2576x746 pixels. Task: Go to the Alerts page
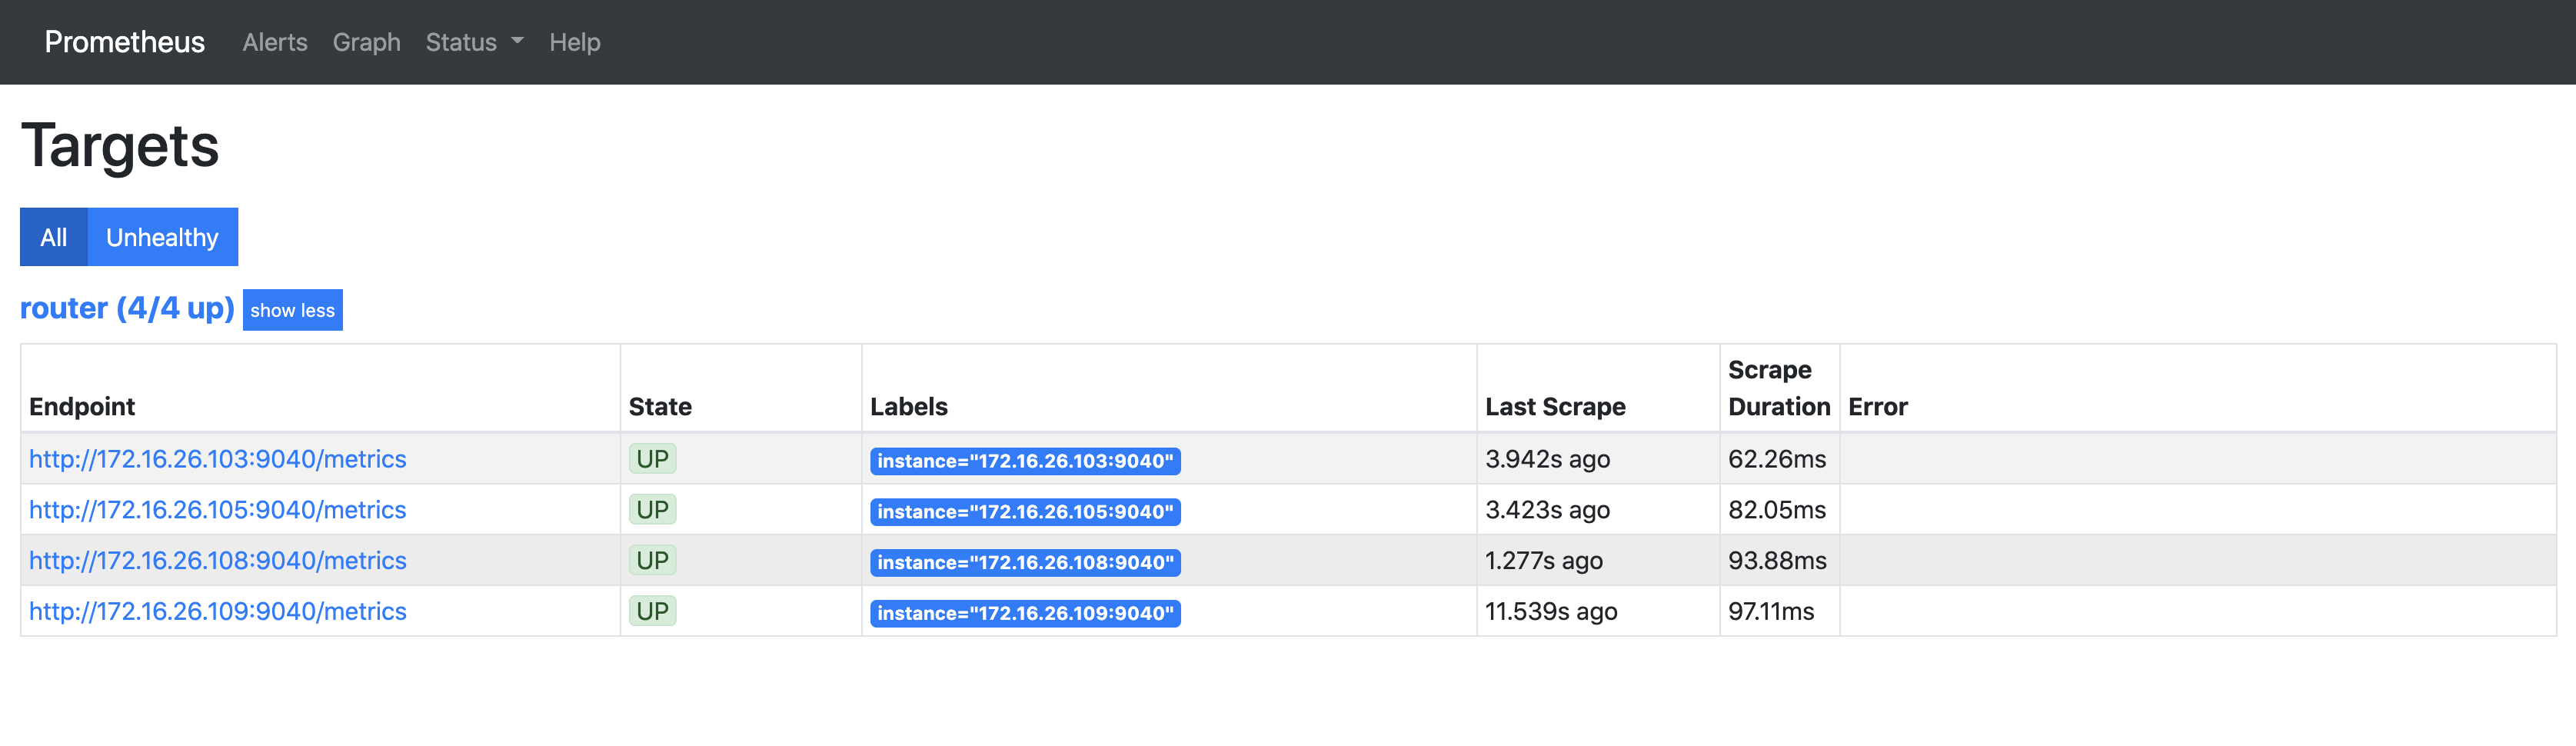[x=274, y=42]
